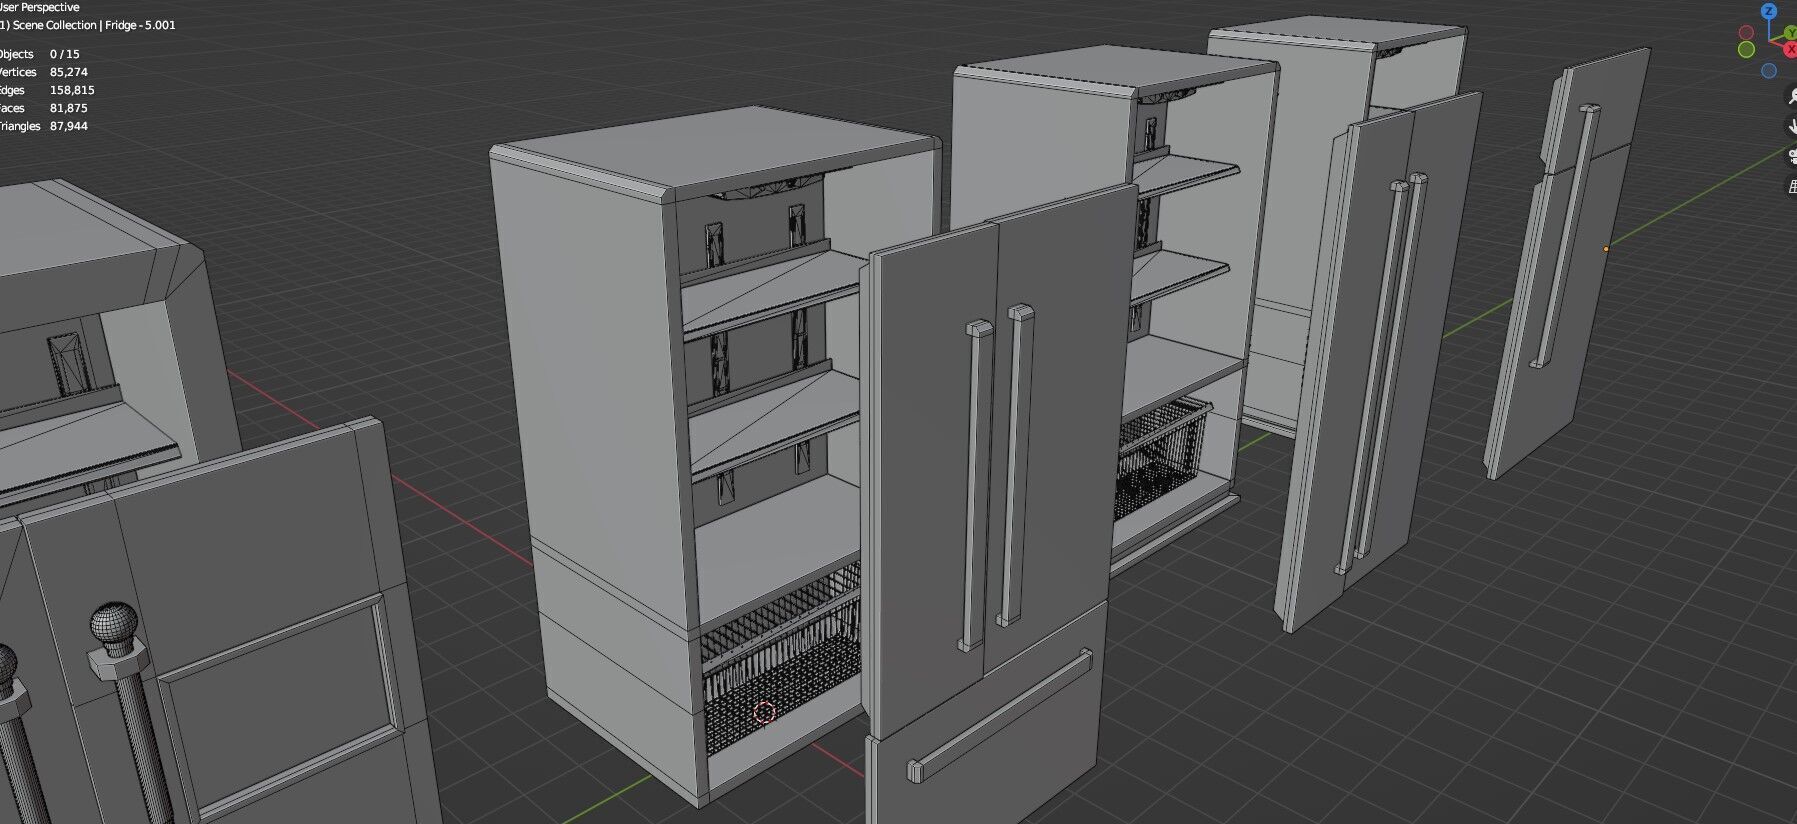Screen dimensions: 1797x824
Task: Toggle perspective/orthographic grid icon
Action: click(1791, 186)
